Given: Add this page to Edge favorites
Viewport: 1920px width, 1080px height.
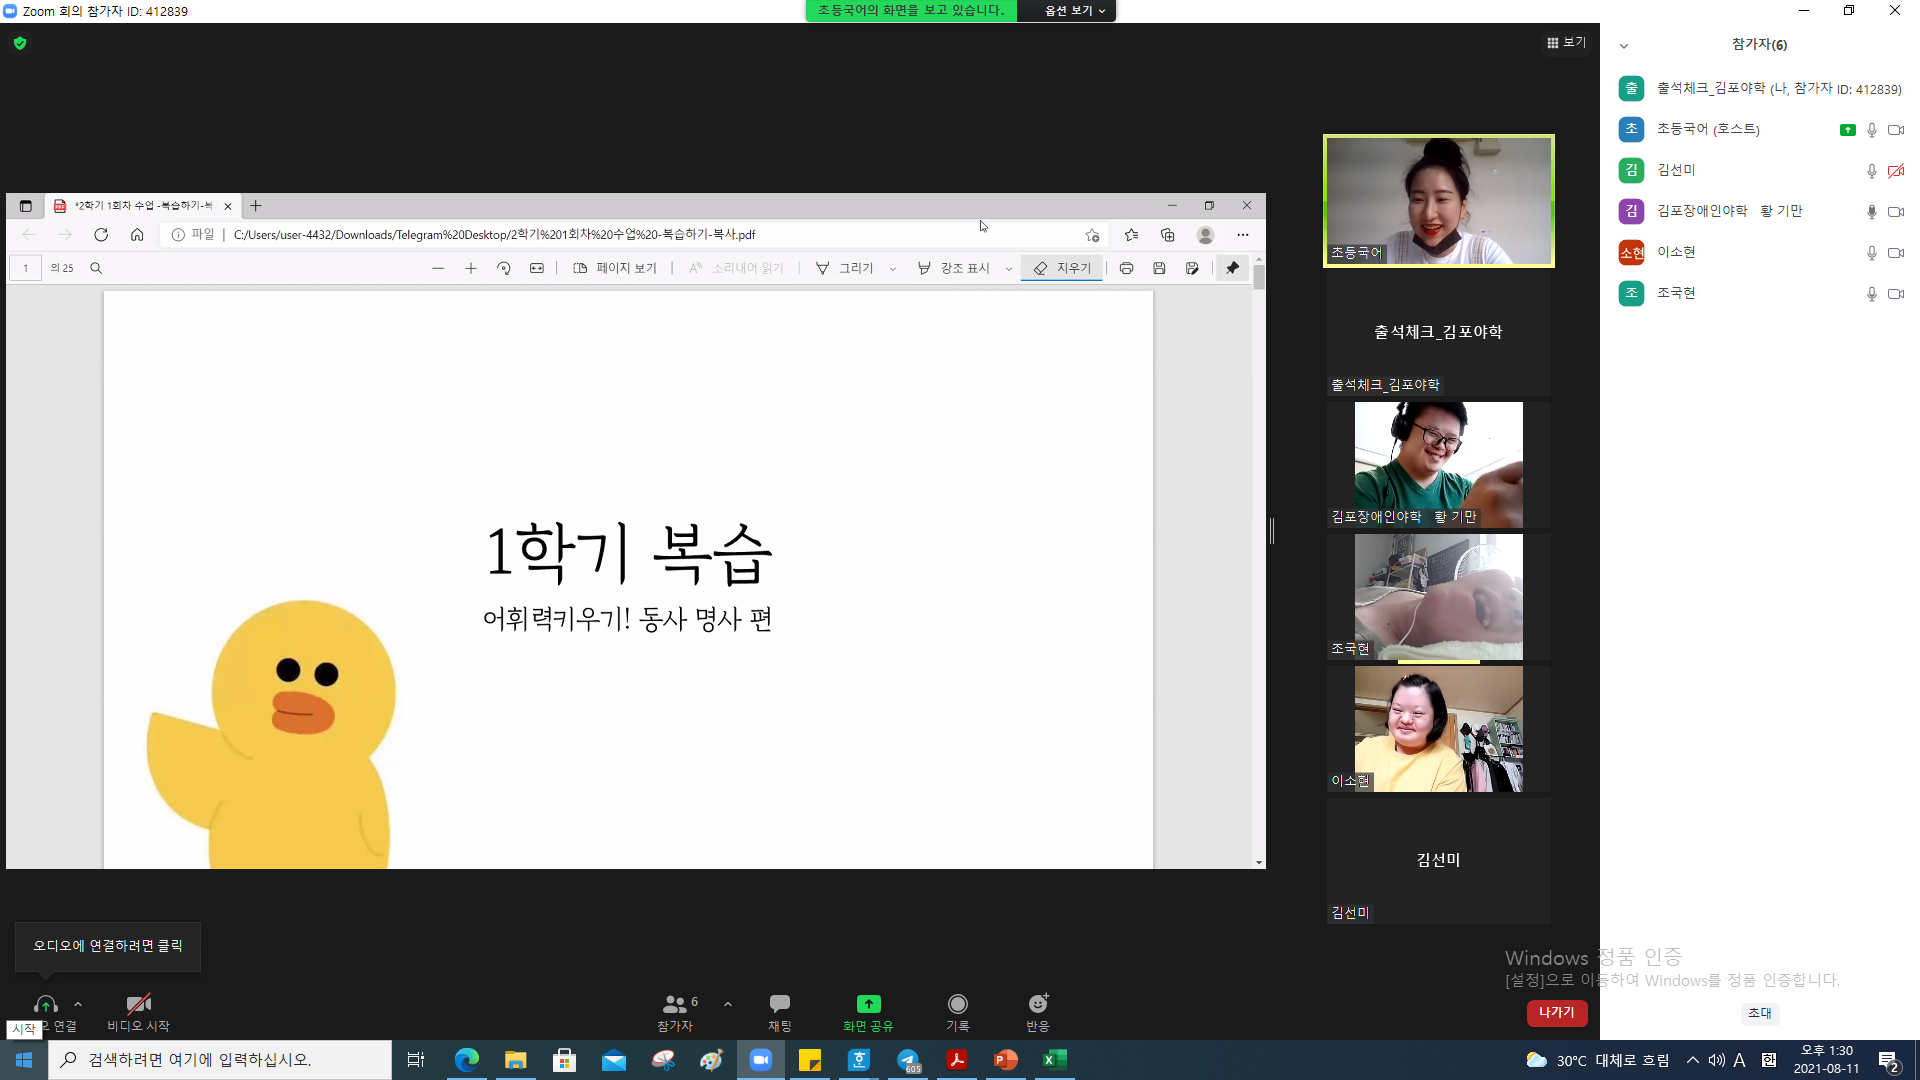Looking at the screenshot, I should (x=1092, y=235).
